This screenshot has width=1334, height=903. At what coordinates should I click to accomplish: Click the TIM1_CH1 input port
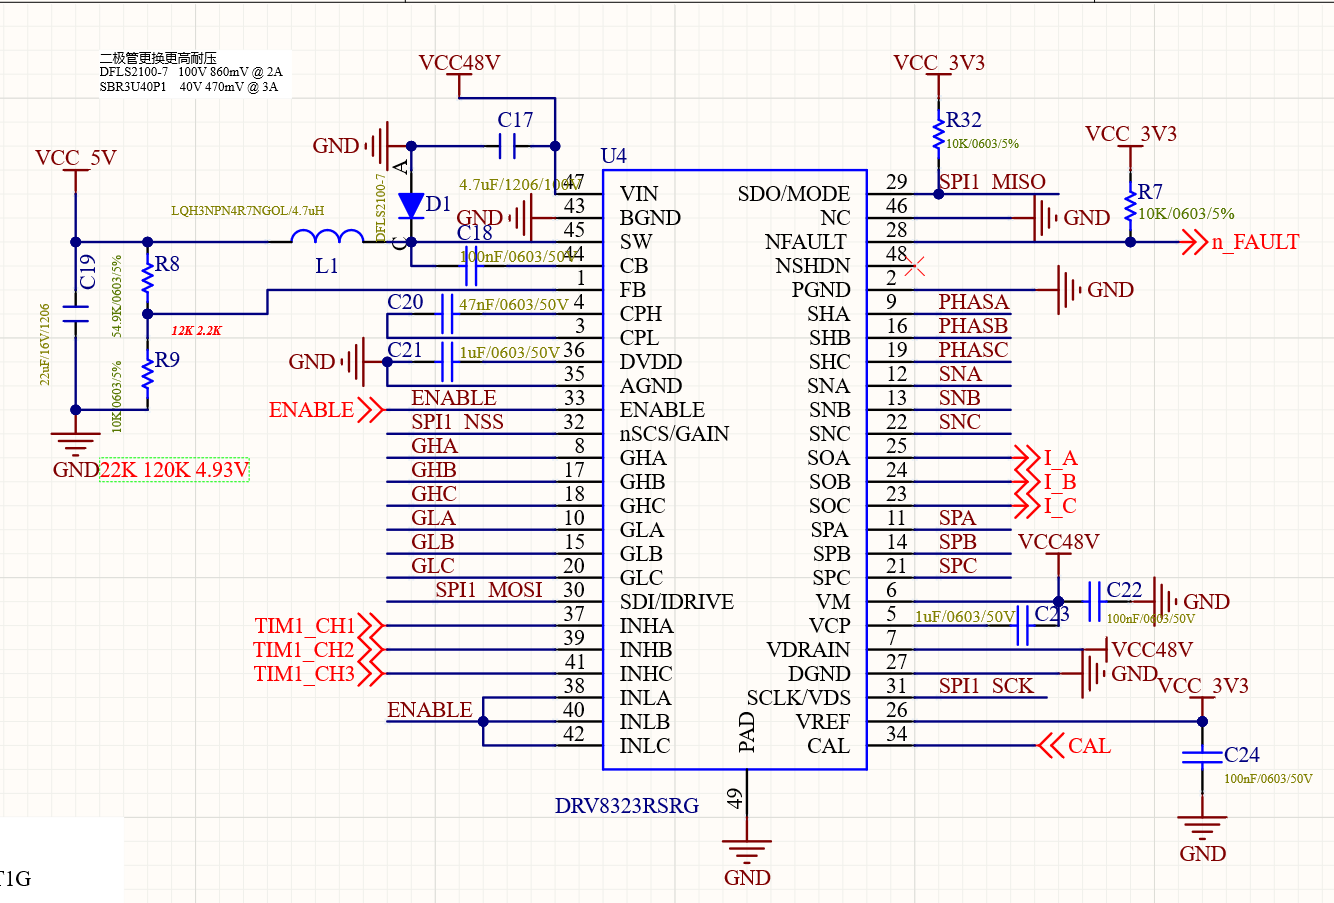tap(319, 626)
